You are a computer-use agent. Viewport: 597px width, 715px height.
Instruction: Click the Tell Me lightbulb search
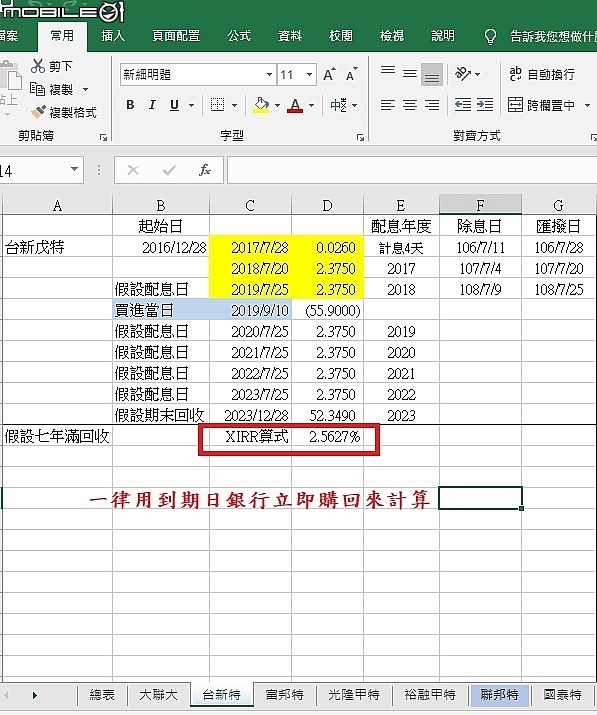coord(490,36)
